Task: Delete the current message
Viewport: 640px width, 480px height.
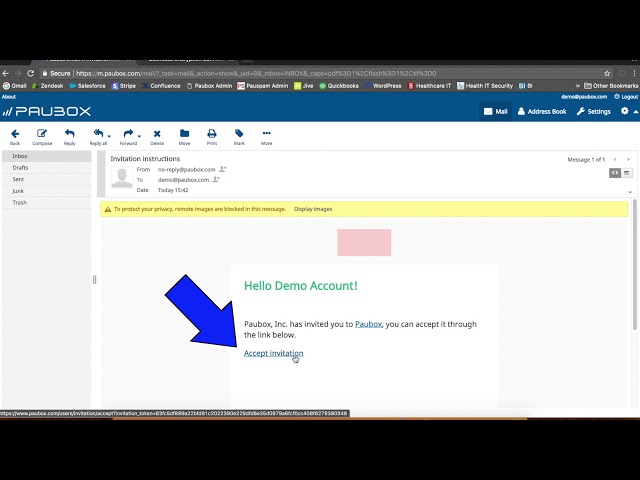Action: click(x=157, y=137)
